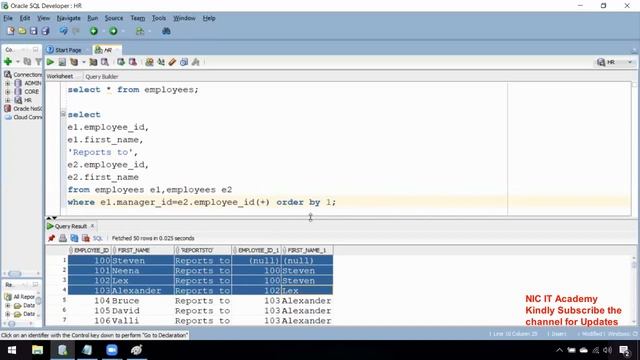Expand the second Data reports folder
Screen dimensions: 640x360
click(7, 314)
